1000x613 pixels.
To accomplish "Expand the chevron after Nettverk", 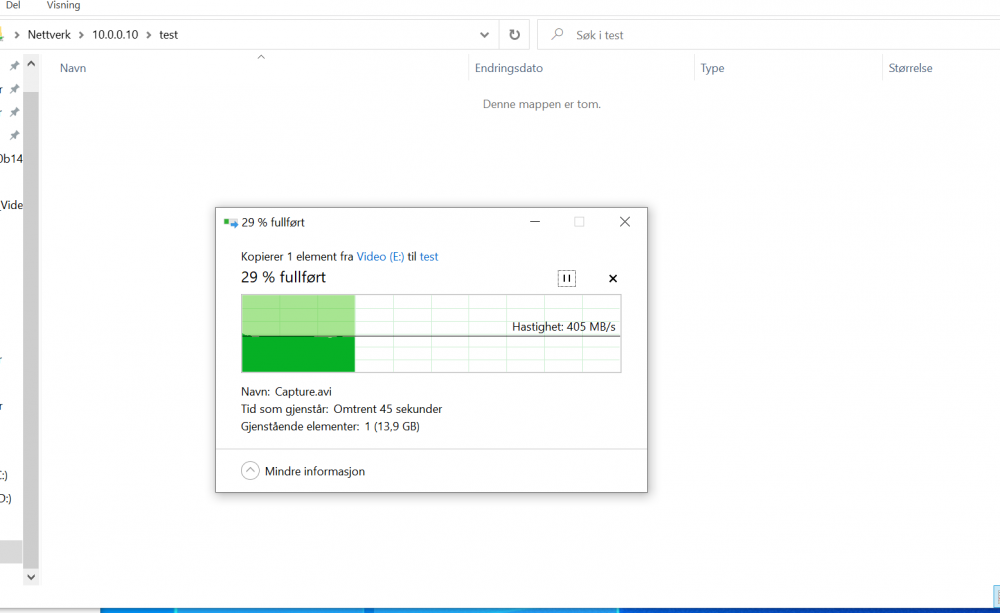I will (81, 35).
